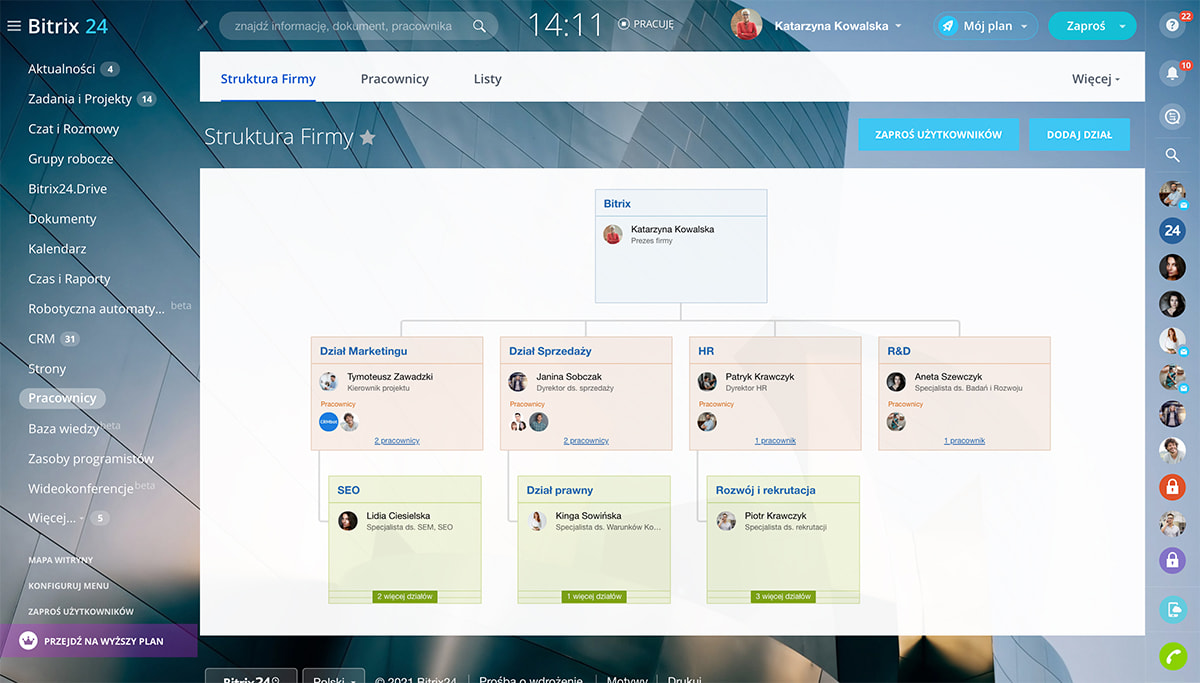Toggle the favorite star next to Struktura Firmy

coord(368,137)
